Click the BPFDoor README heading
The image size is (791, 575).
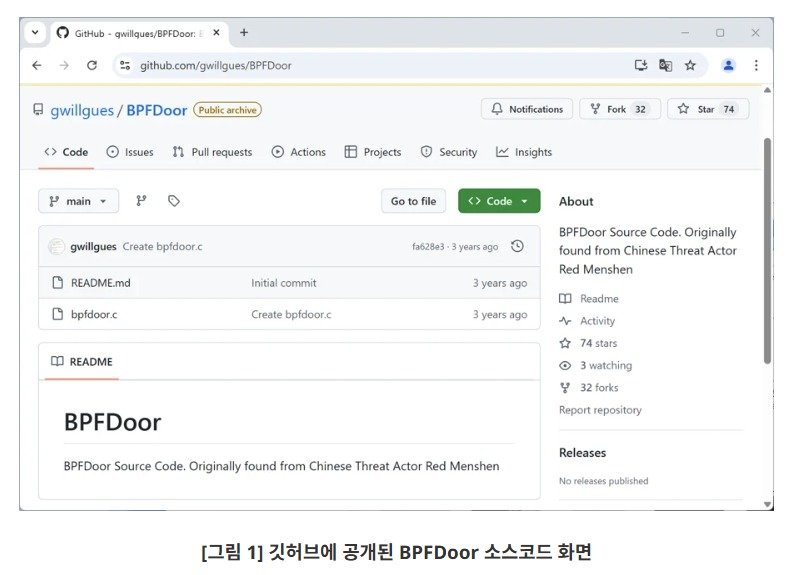tap(112, 422)
